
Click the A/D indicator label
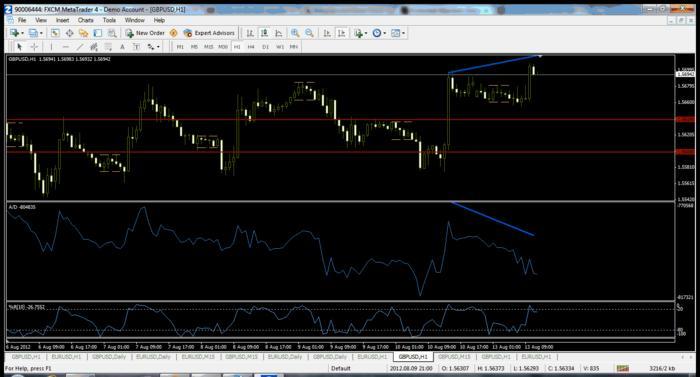pos(22,207)
